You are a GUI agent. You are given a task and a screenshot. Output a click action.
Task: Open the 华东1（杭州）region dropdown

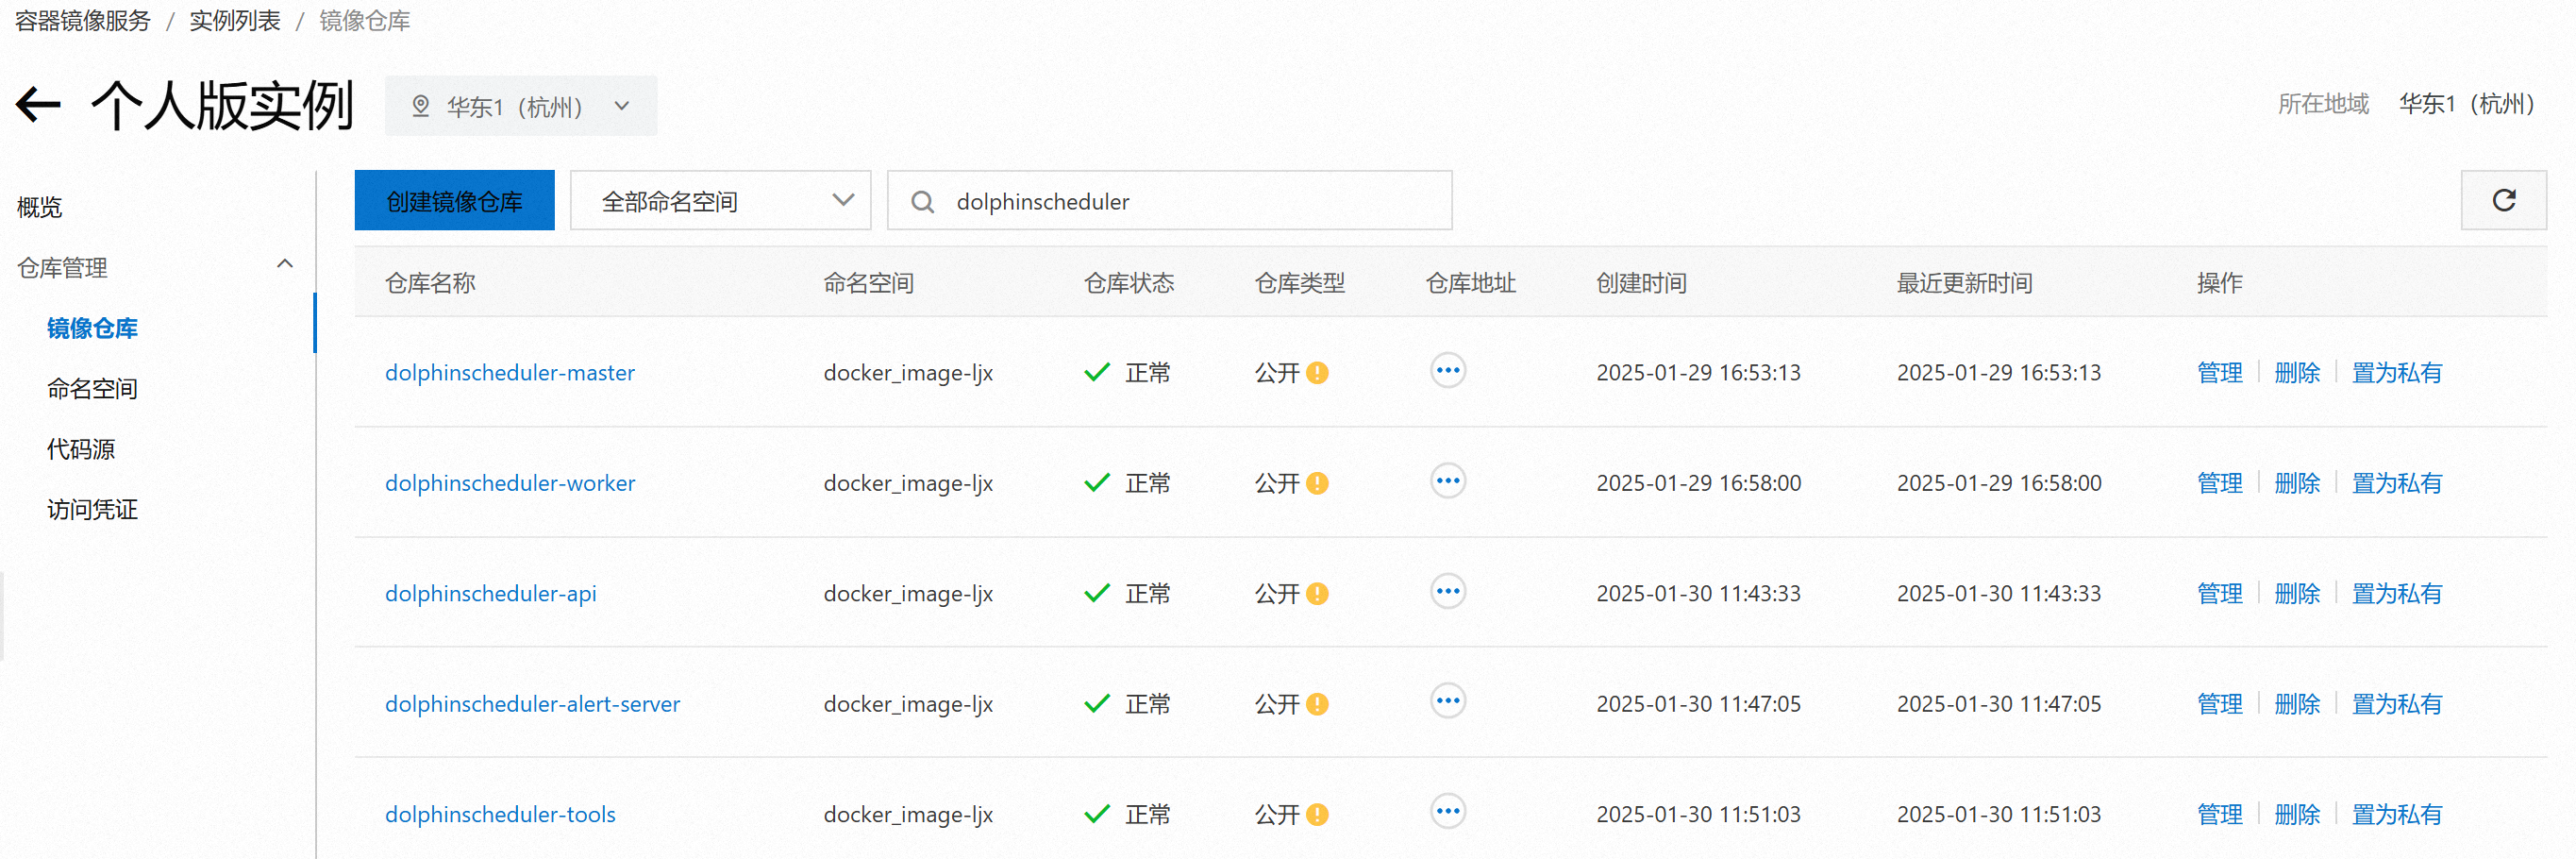click(x=521, y=106)
